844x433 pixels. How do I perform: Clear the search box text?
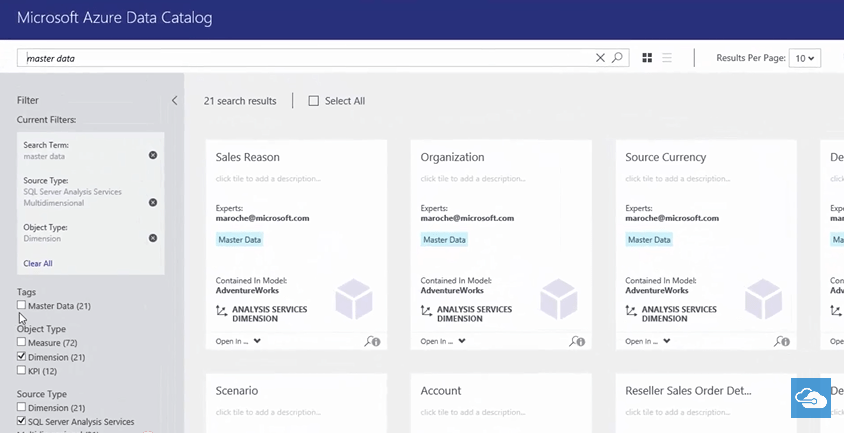click(x=600, y=58)
